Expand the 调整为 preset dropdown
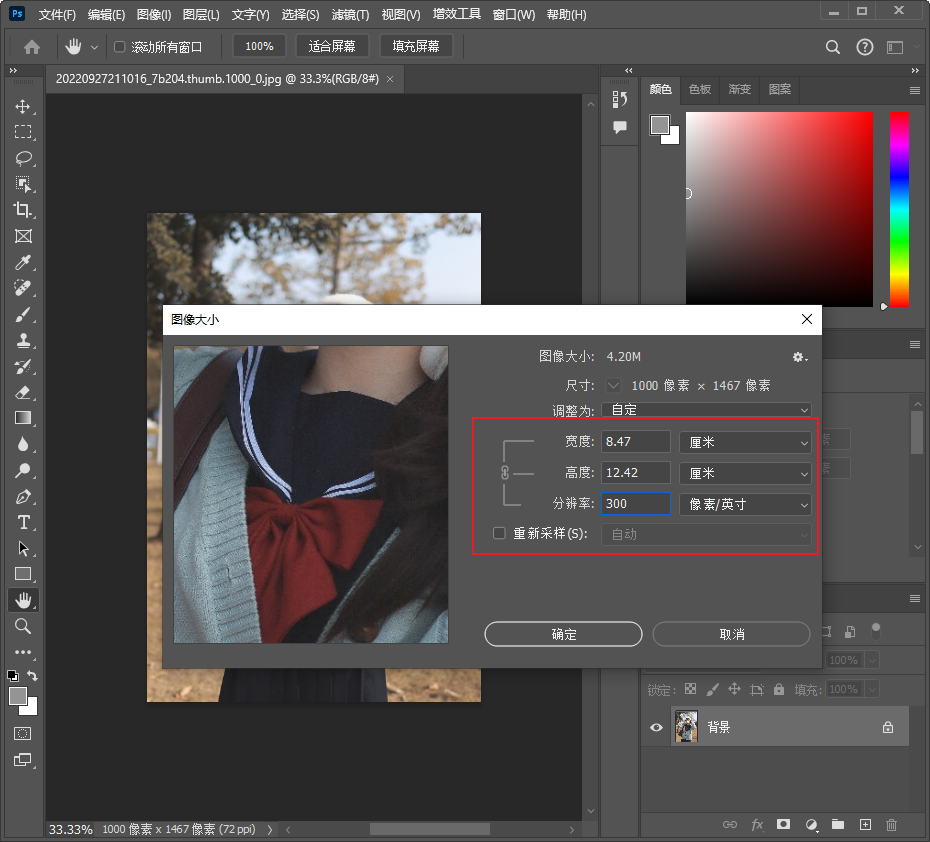Image resolution: width=930 pixels, height=842 pixels. pos(706,410)
